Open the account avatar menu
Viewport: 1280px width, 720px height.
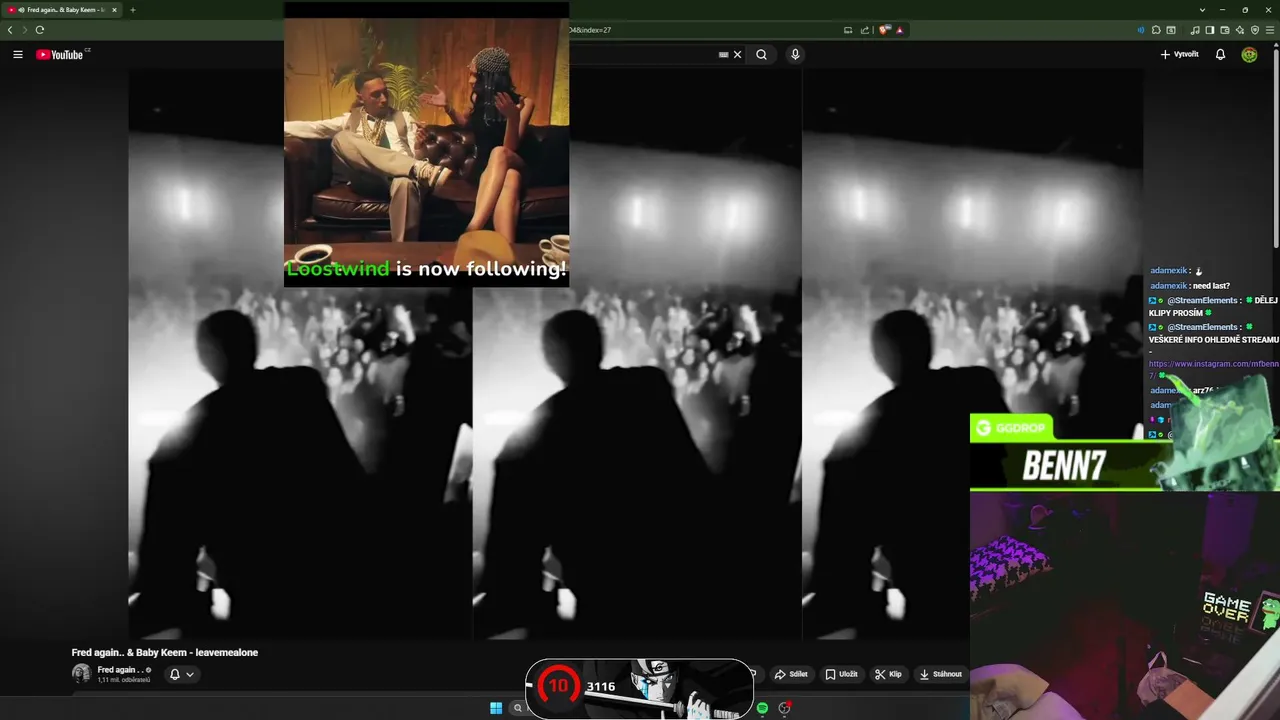click(x=1249, y=55)
